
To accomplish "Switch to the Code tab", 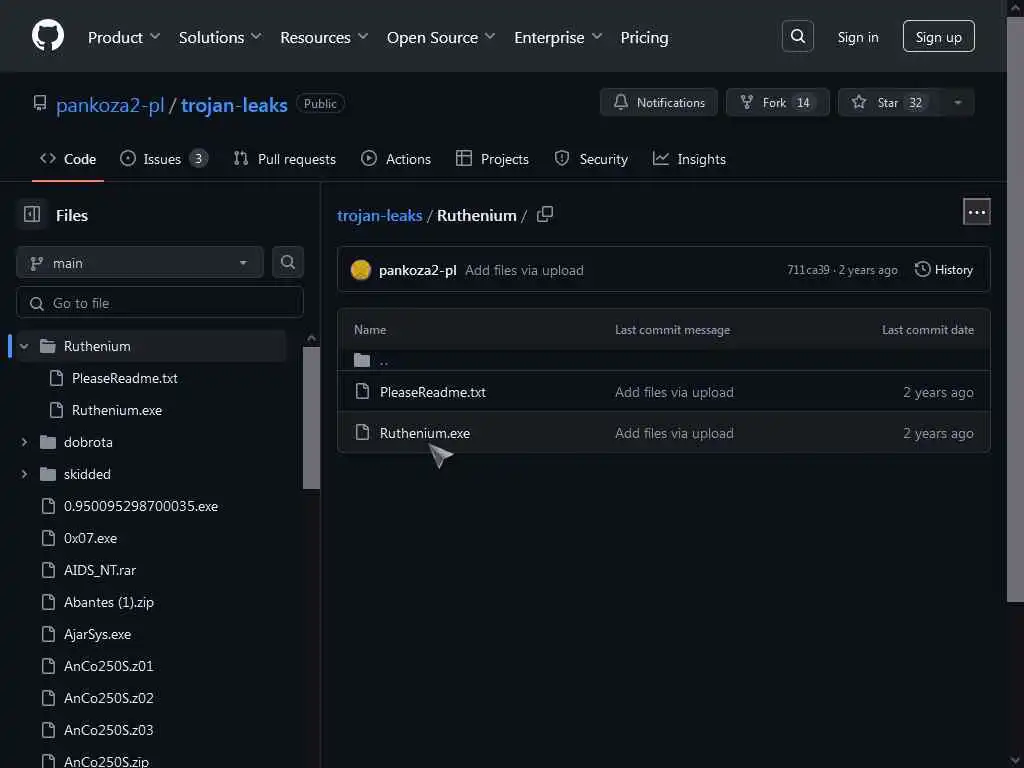I will click(x=68, y=159).
